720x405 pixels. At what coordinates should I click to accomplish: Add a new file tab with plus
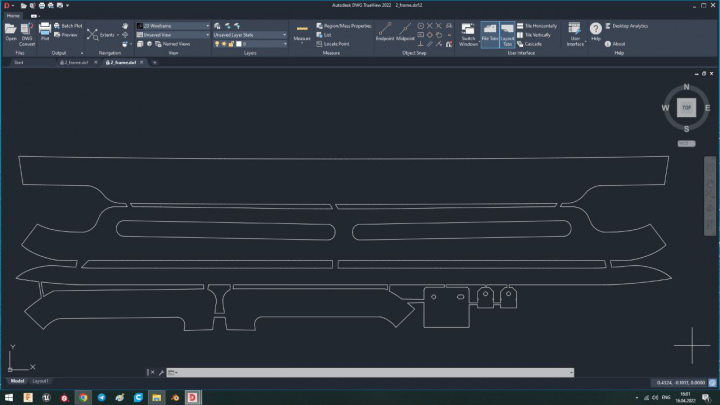[x=155, y=62]
